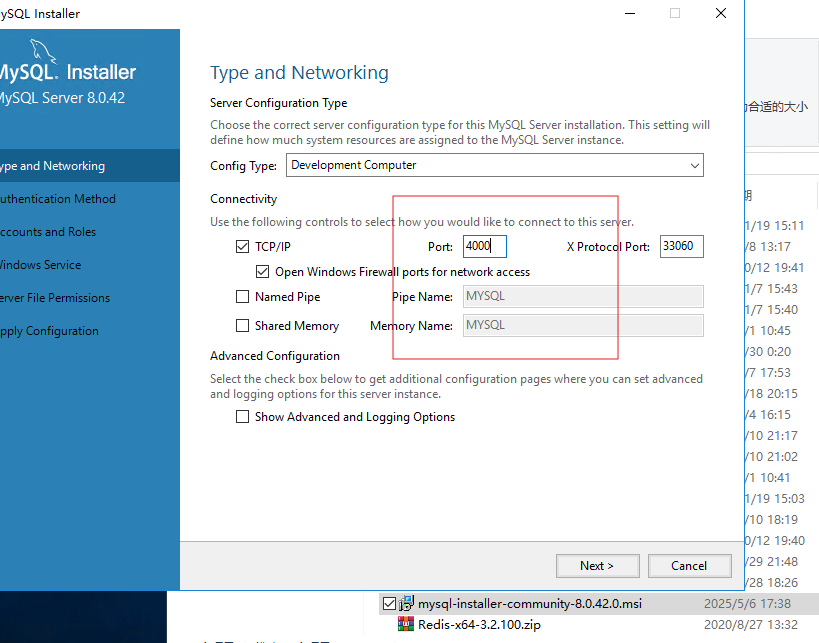Click the Redis zip archive icon

click(x=406, y=624)
